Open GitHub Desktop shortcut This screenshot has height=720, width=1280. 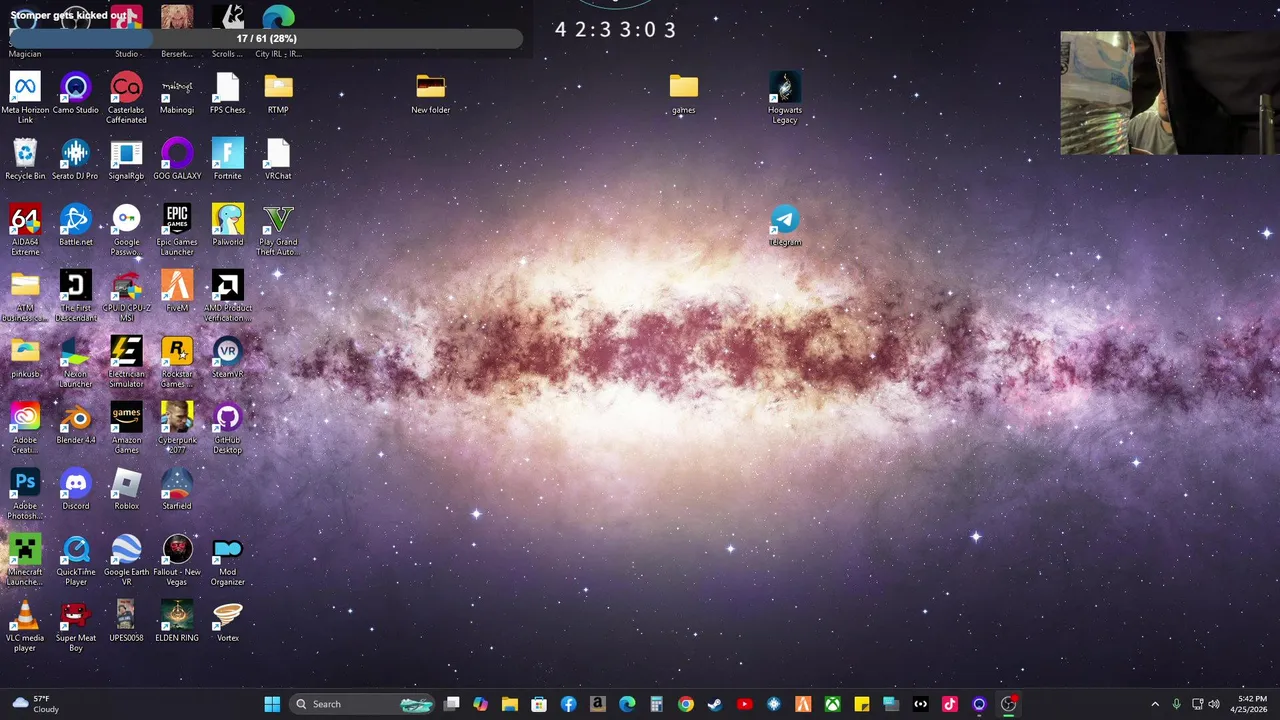click(x=227, y=428)
